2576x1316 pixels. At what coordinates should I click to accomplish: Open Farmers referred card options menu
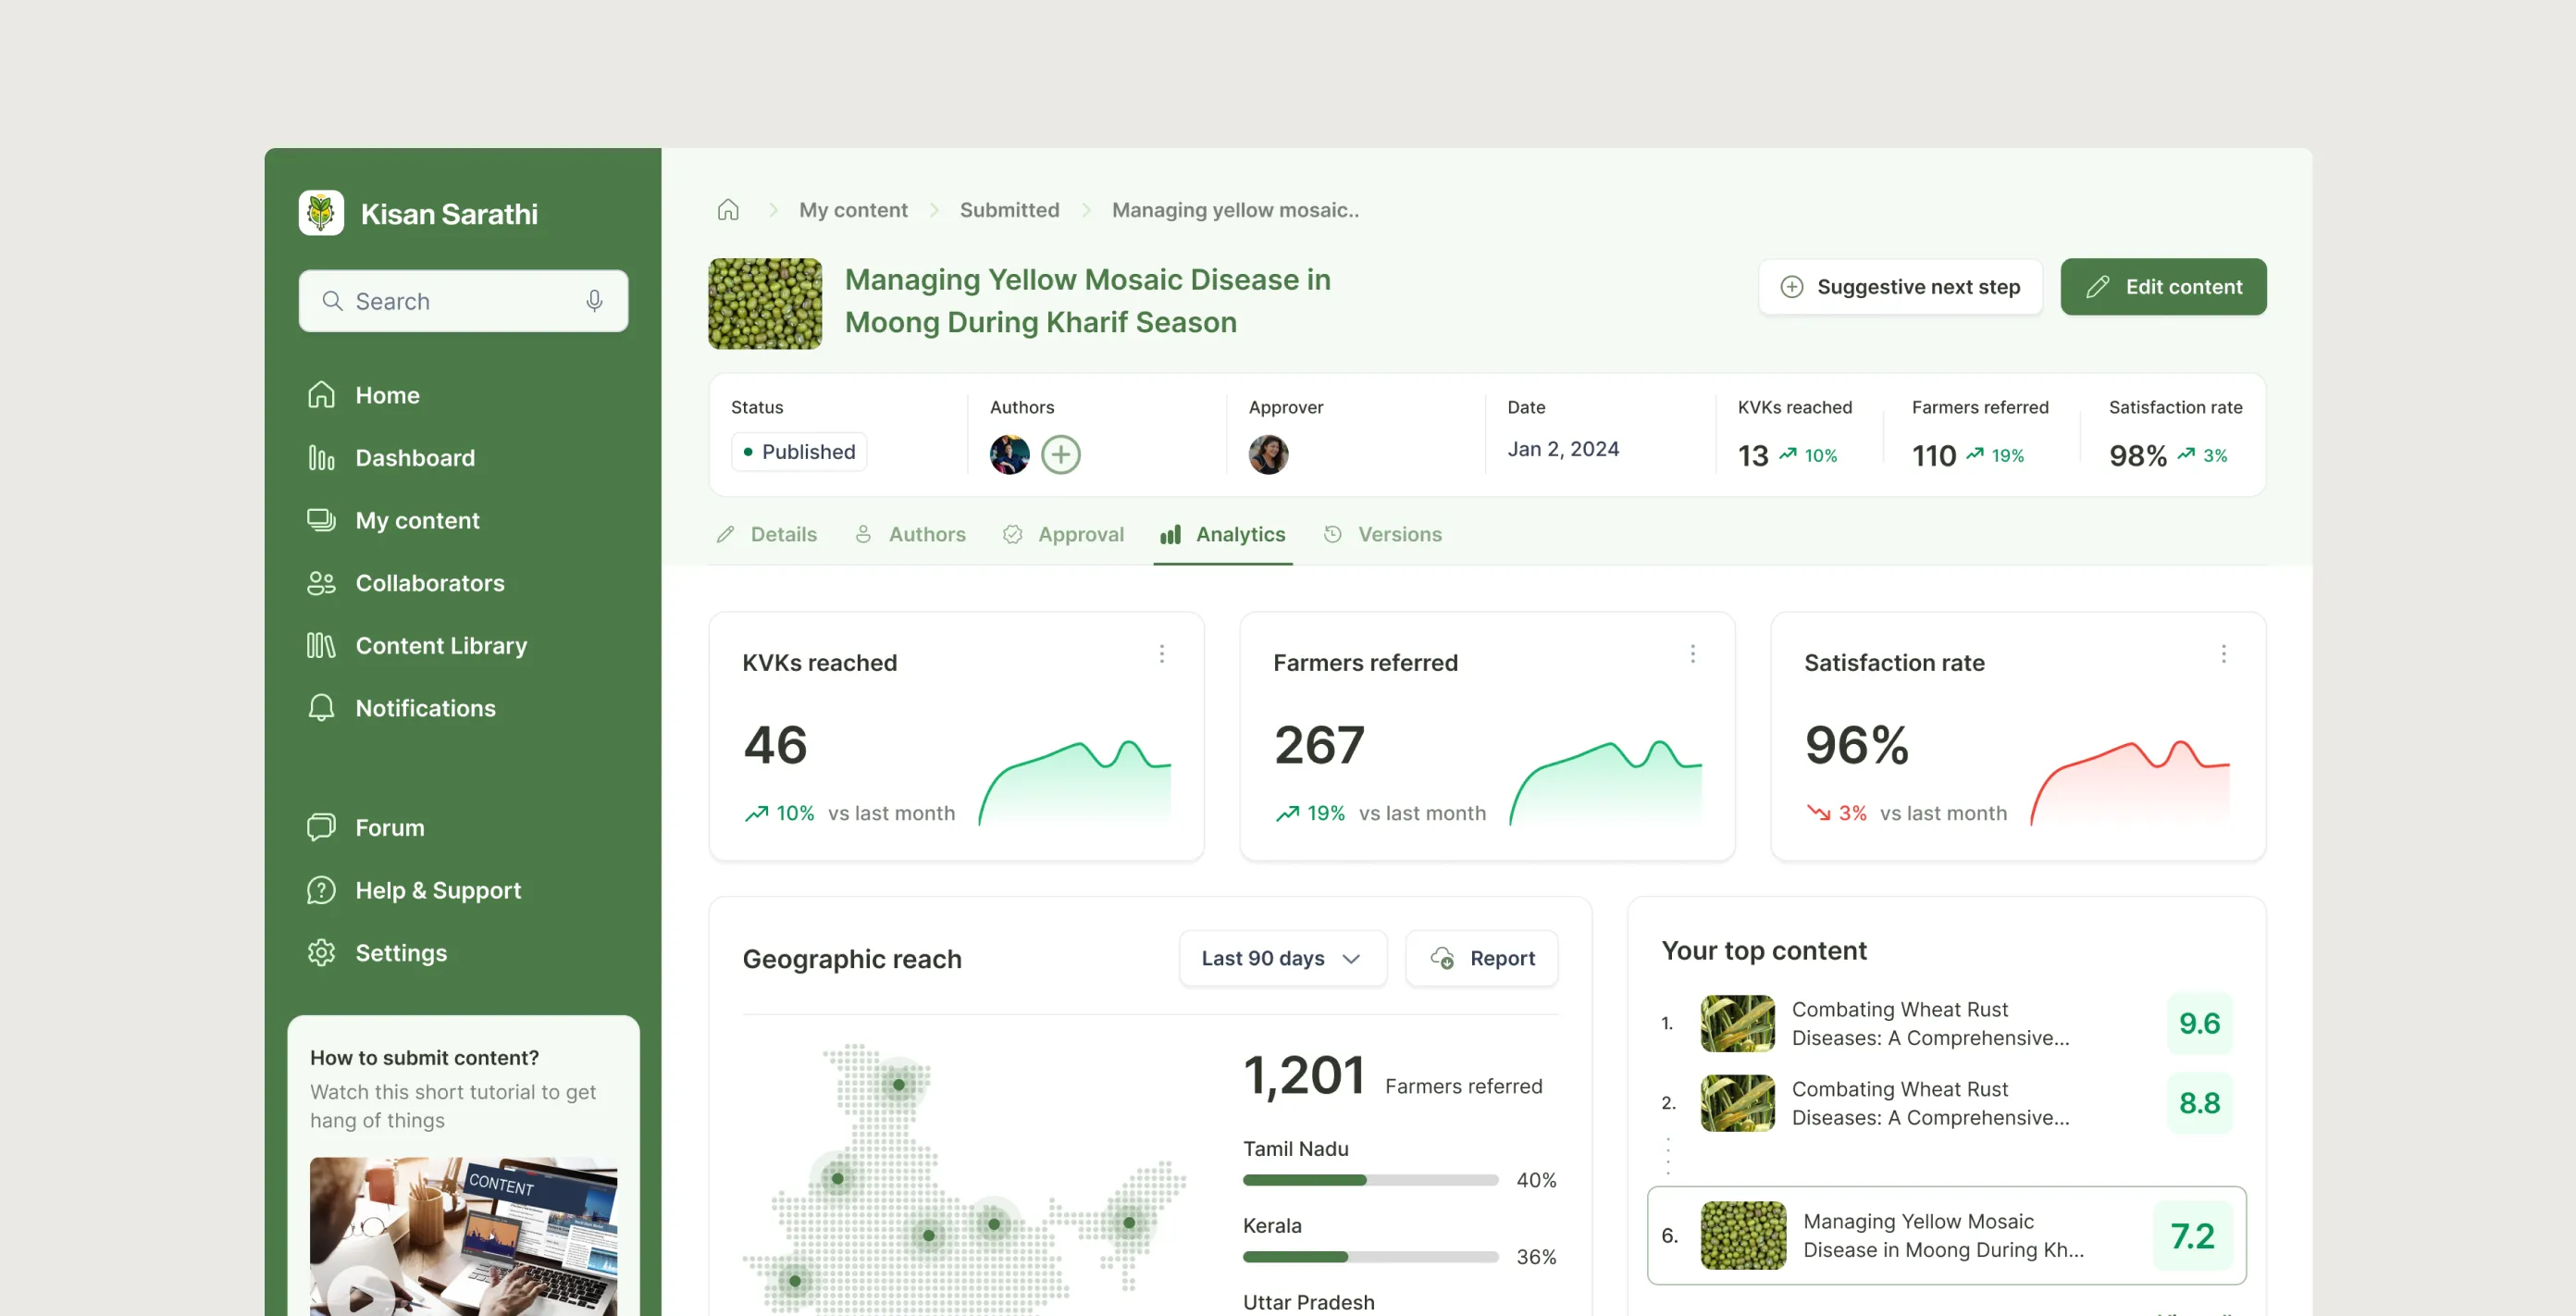1692,654
